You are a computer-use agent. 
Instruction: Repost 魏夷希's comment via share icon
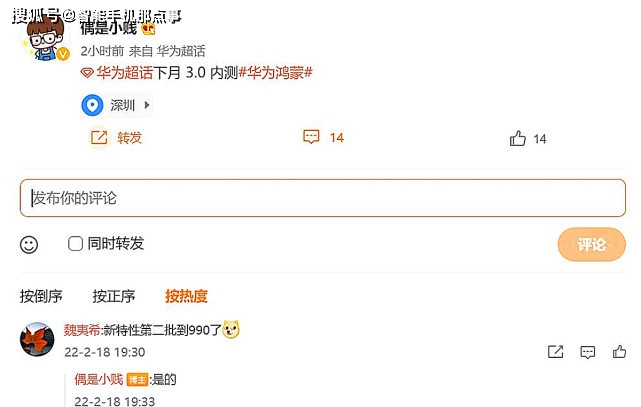point(556,351)
